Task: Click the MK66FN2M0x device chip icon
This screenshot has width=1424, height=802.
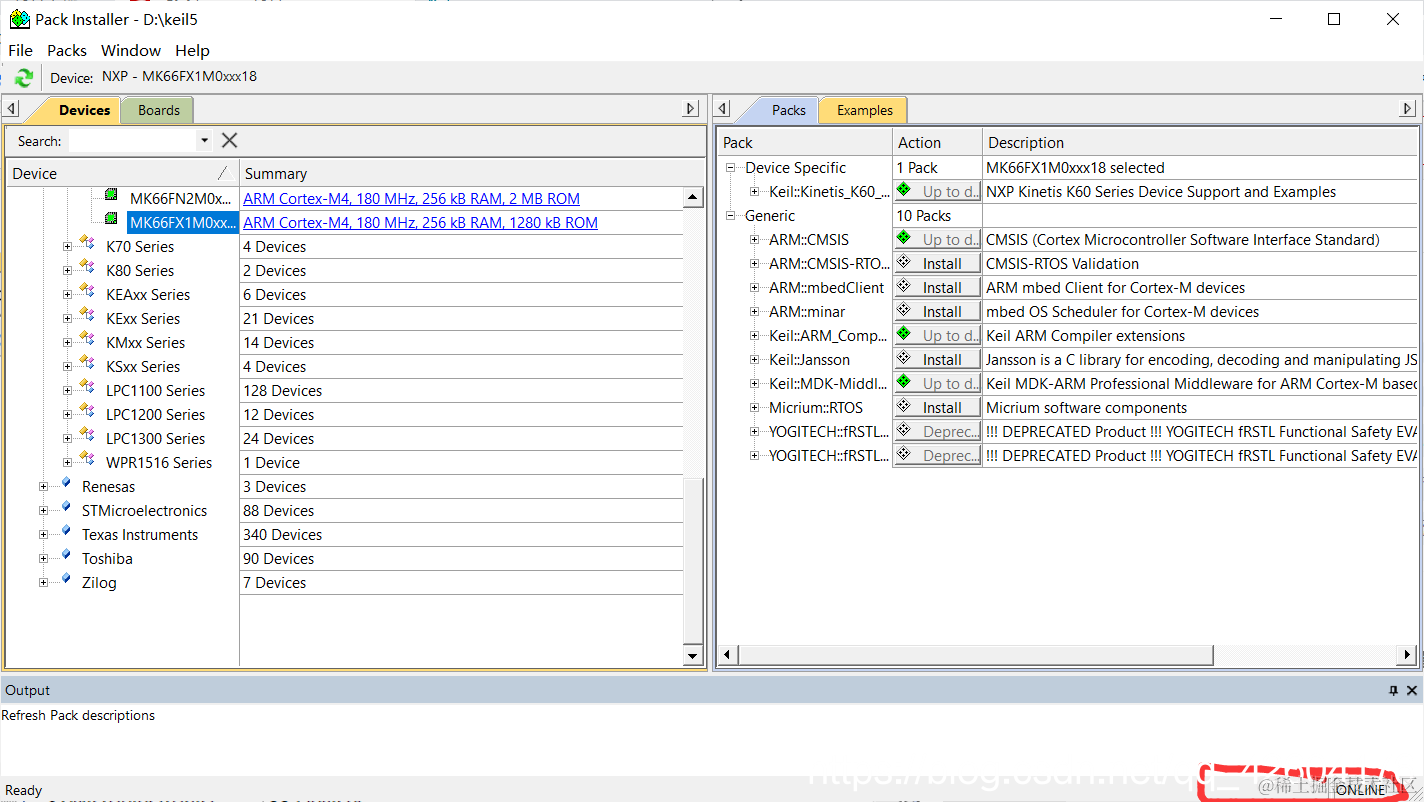Action: coord(112,195)
